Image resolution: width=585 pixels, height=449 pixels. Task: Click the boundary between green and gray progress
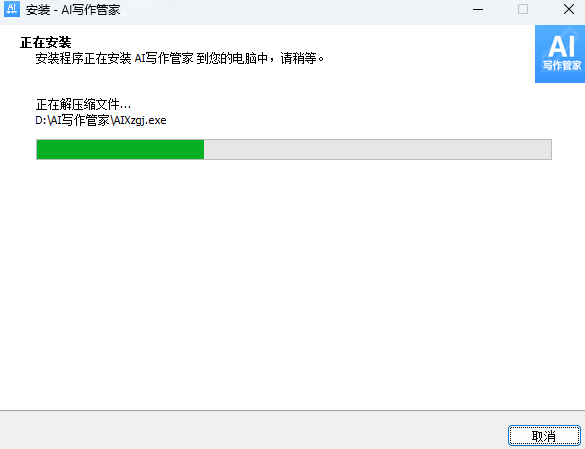pyautogui.click(x=204, y=150)
